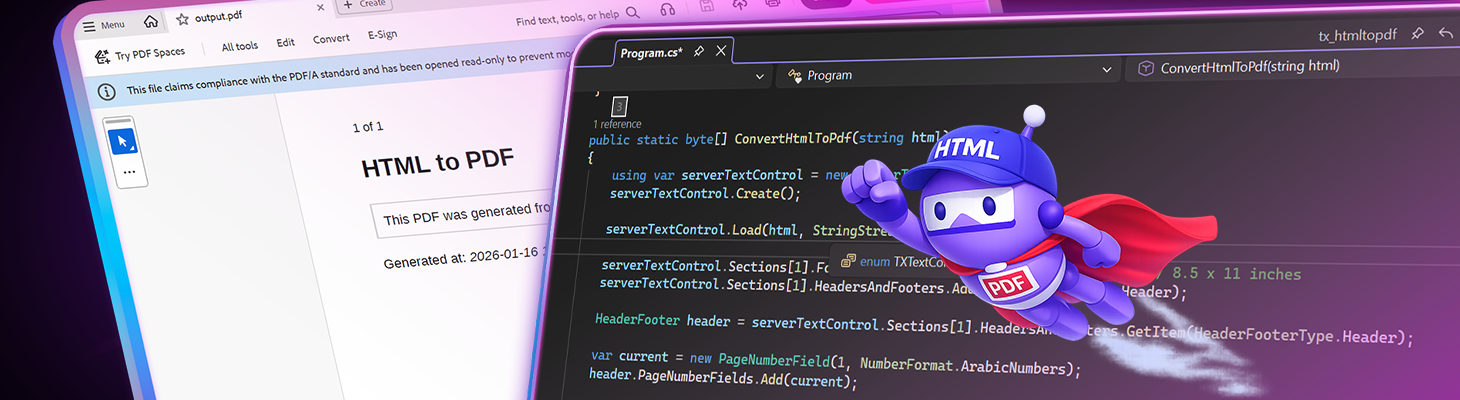Click Try PDF Spaces button
Image resolution: width=1460 pixels, height=400 pixels.
140,54
